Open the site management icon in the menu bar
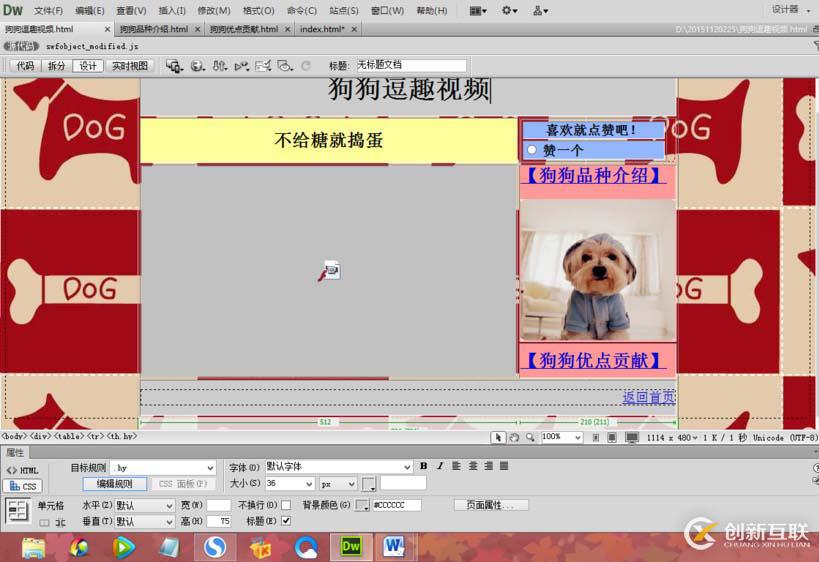Viewport: 819px width, 562px height. (x=540, y=10)
